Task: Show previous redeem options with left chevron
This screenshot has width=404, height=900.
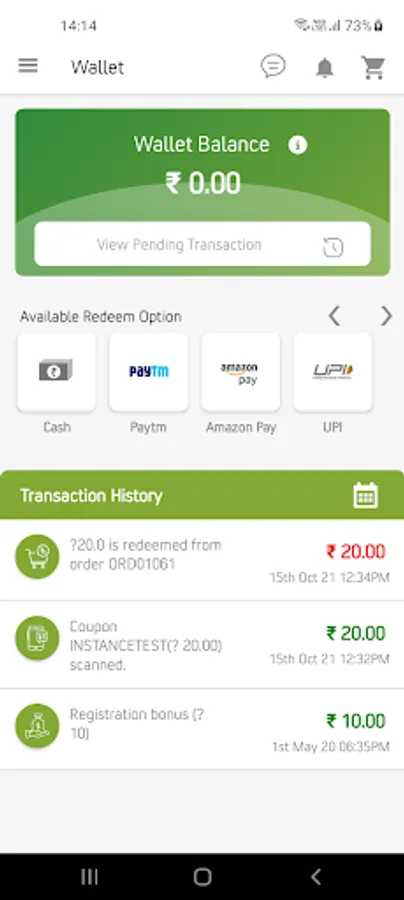Action: 334,316
